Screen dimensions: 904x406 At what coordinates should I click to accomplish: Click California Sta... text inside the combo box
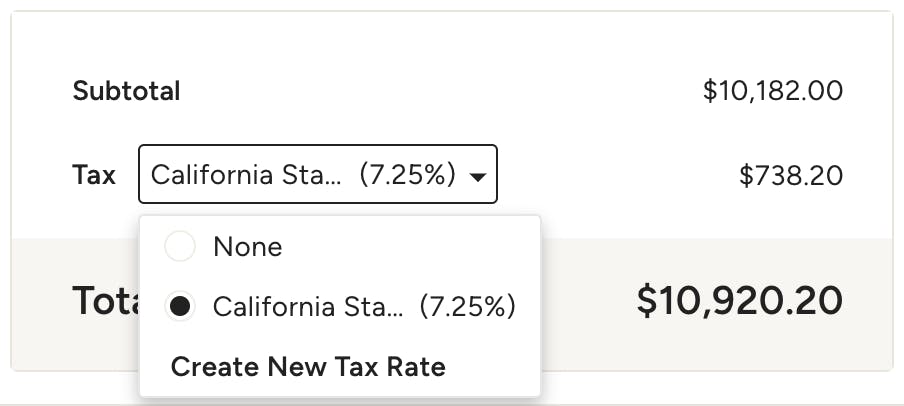[x=246, y=174]
